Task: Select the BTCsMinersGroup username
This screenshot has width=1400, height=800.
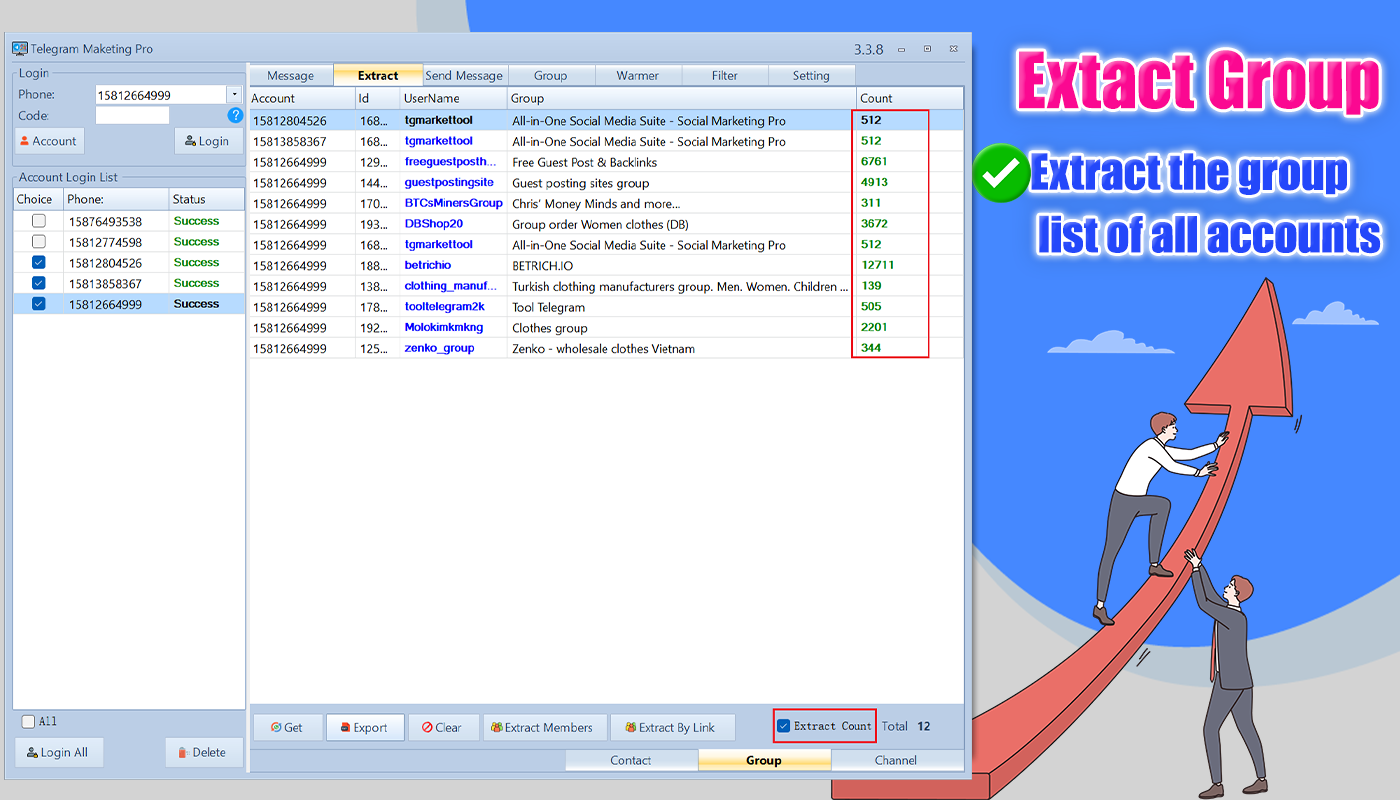Action: pos(454,204)
